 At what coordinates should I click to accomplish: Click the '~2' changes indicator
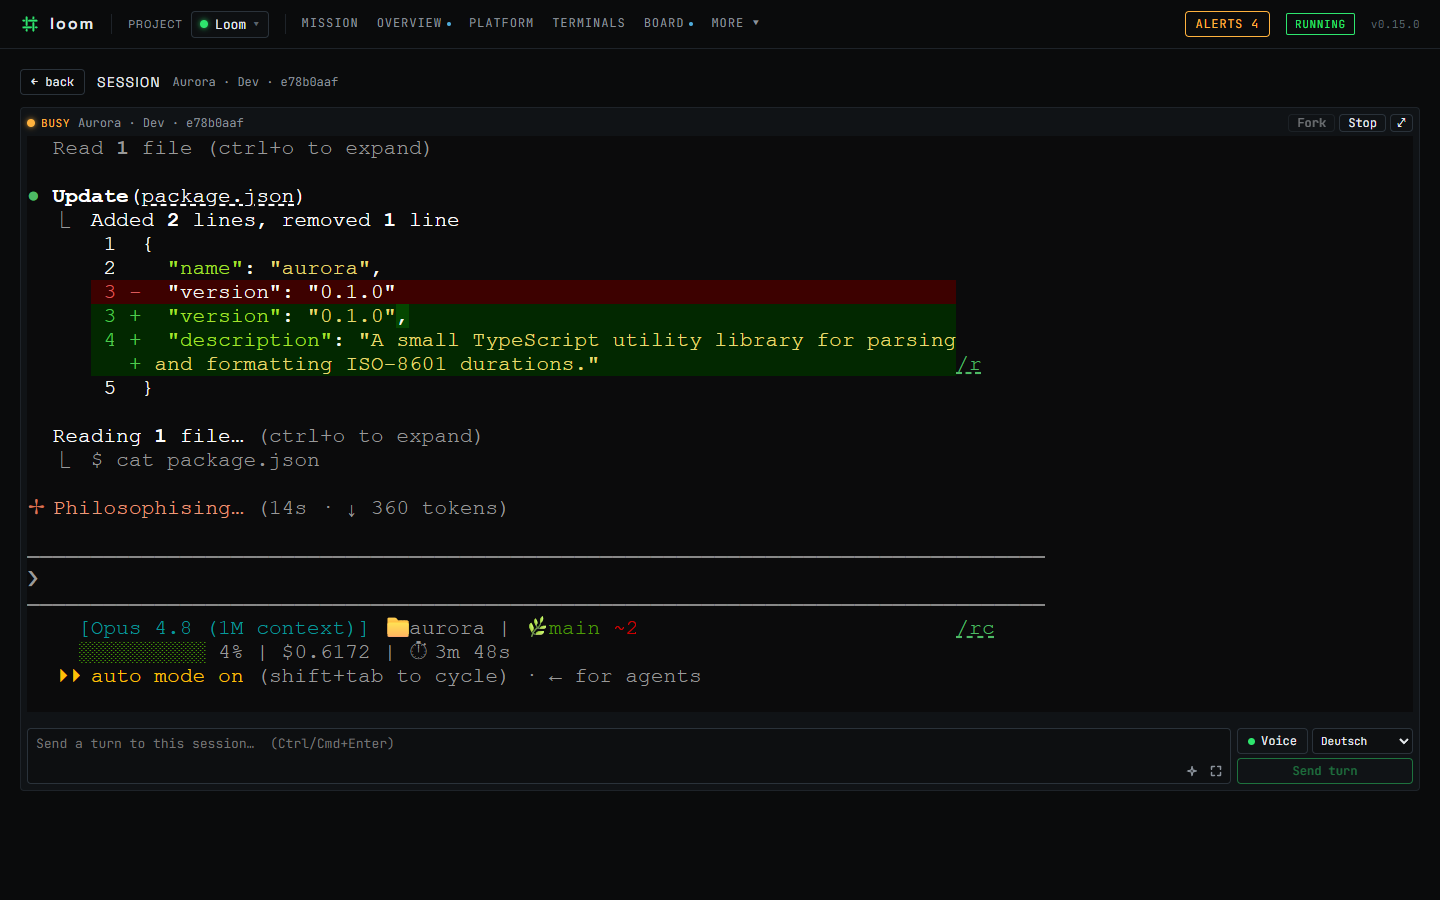(x=626, y=628)
